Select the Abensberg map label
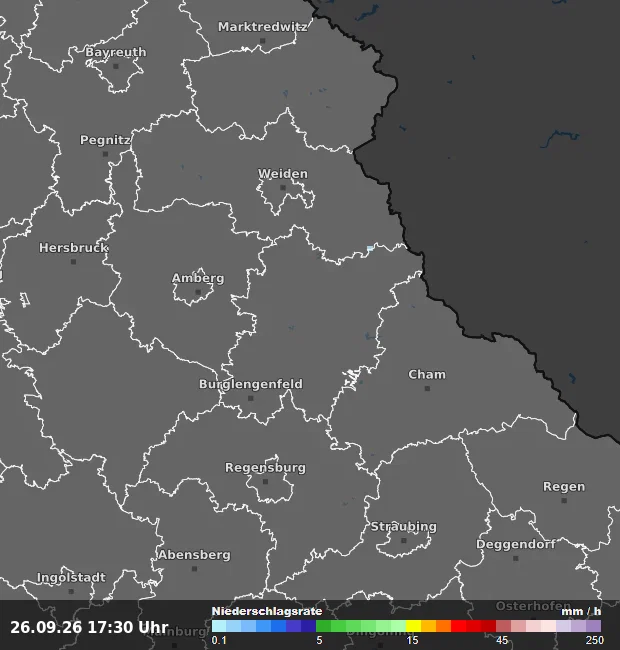The image size is (620, 650). (x=194, y=555)
